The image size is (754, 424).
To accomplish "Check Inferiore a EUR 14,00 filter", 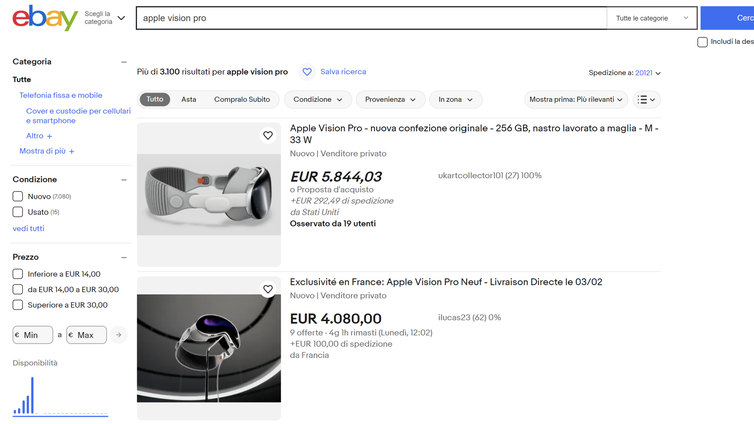I will (18, 274).
